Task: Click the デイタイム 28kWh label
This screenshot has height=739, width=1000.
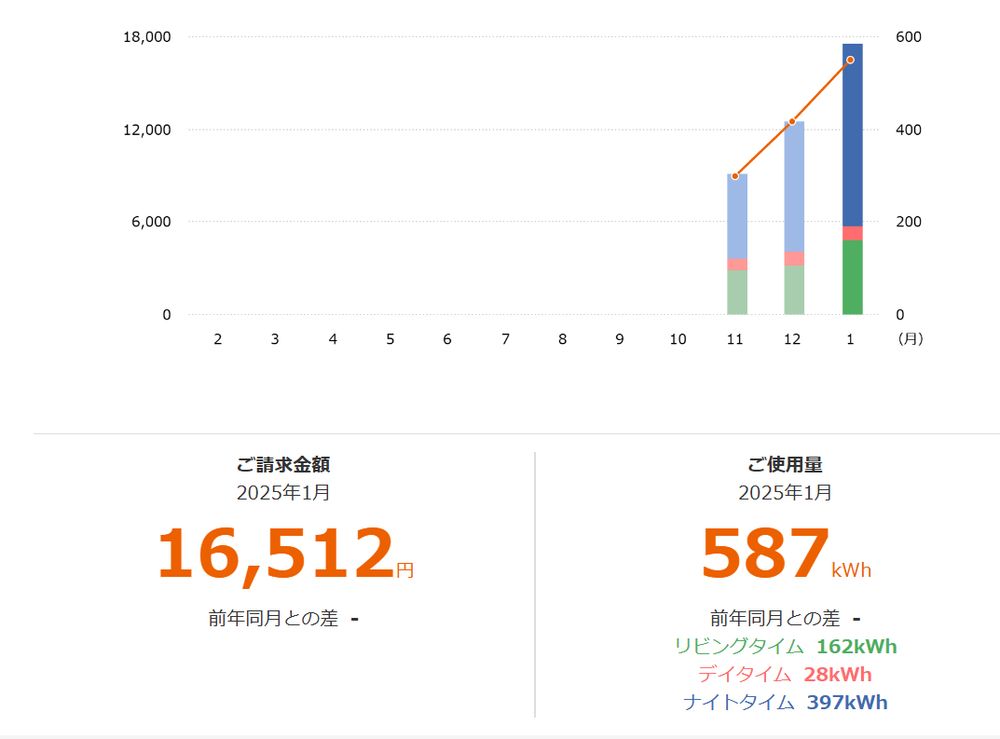Action: pos(784,675)
